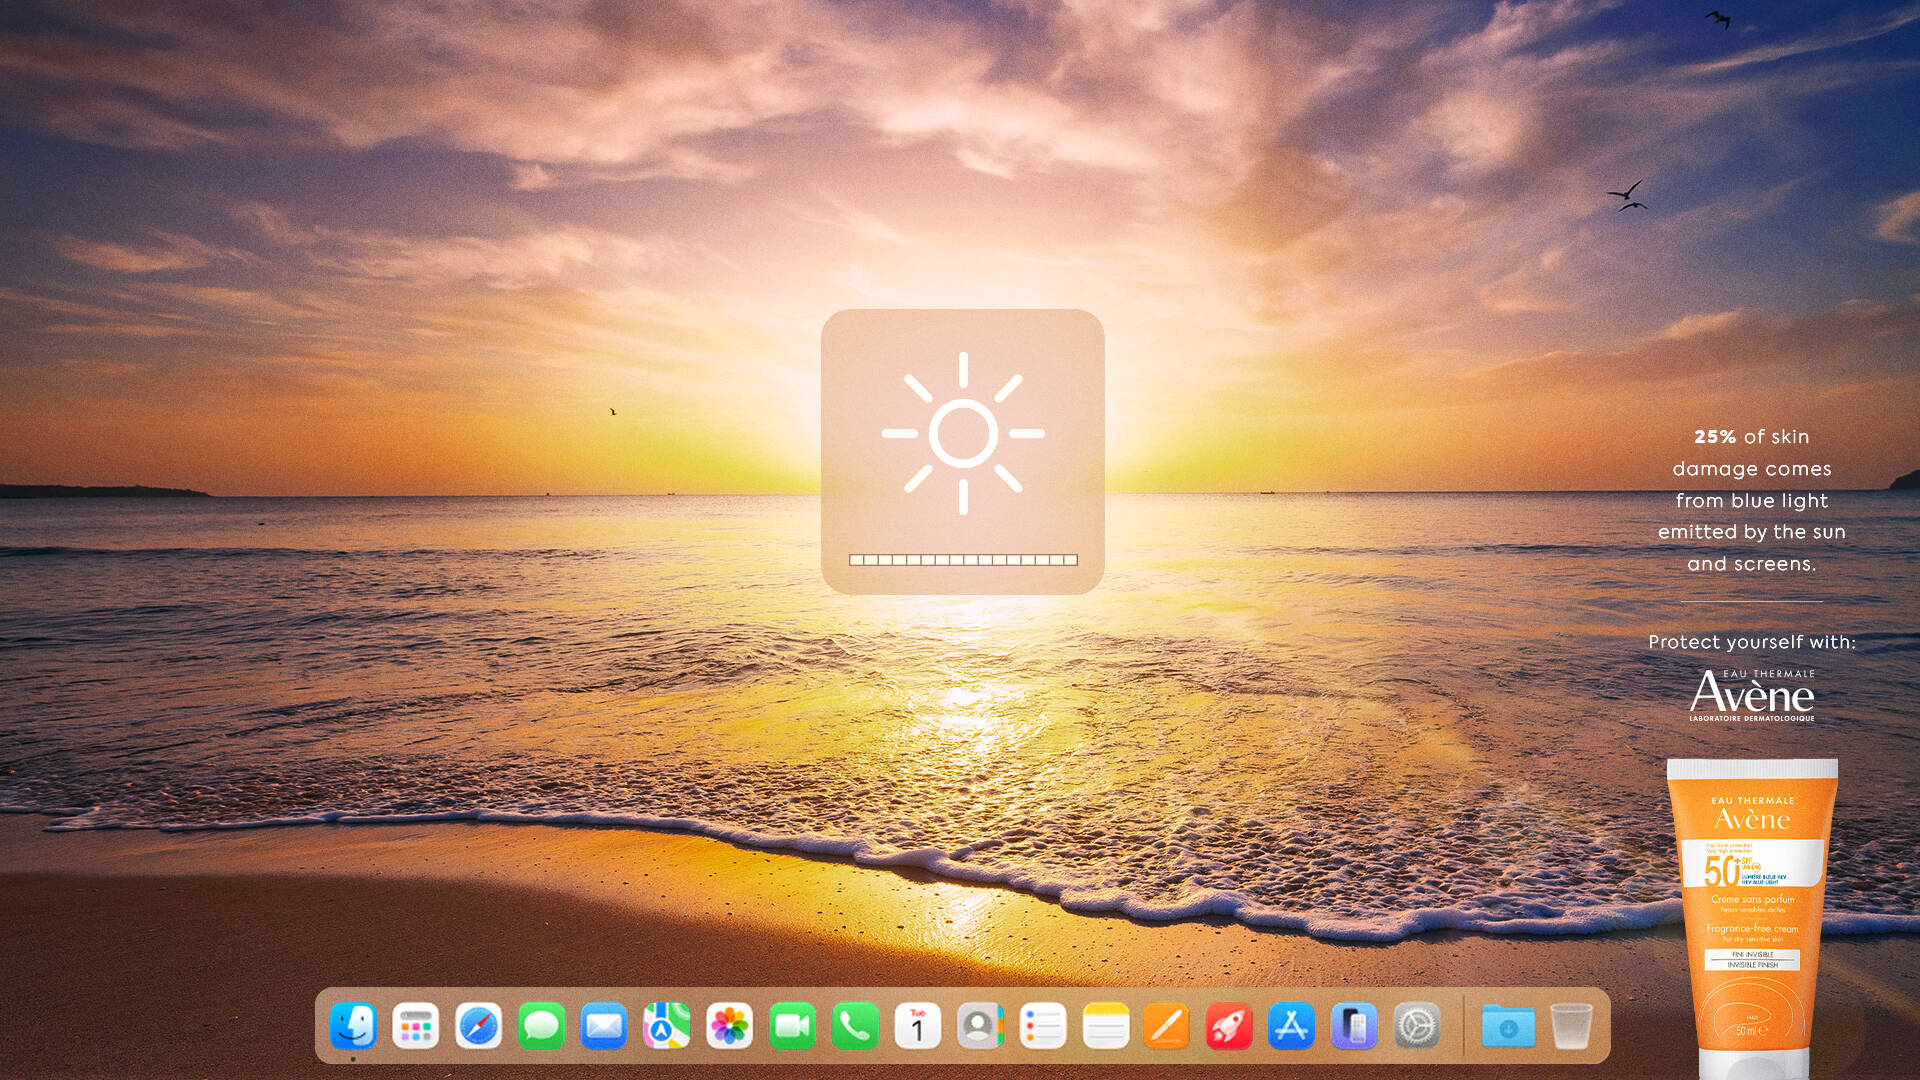Open the yellow Notes app
The height and width of the screenshot is (1080, 1920).
1105,1026
